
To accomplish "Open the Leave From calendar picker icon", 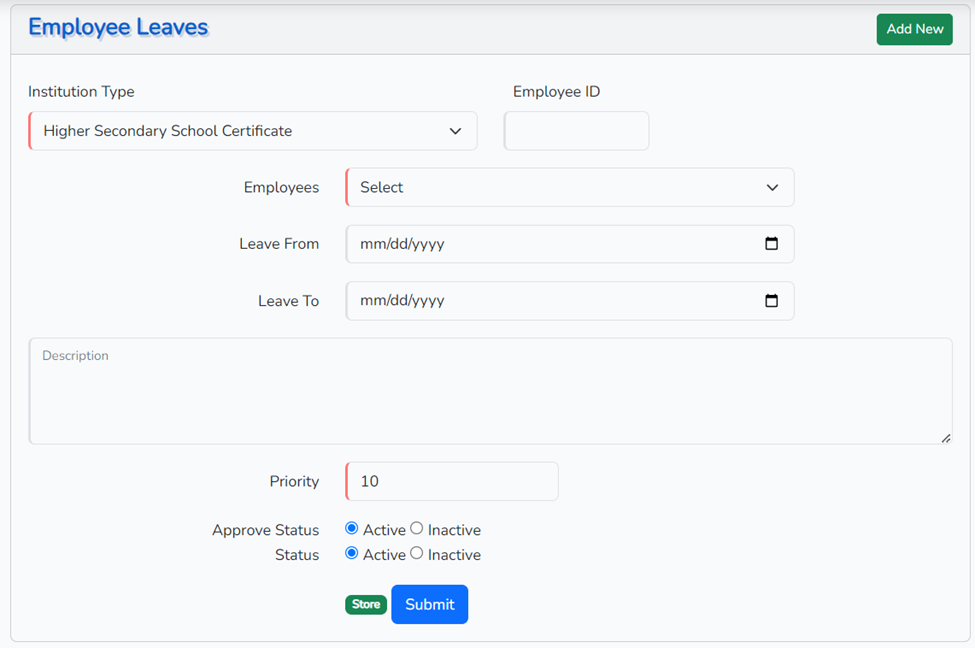I will point(771,244).
